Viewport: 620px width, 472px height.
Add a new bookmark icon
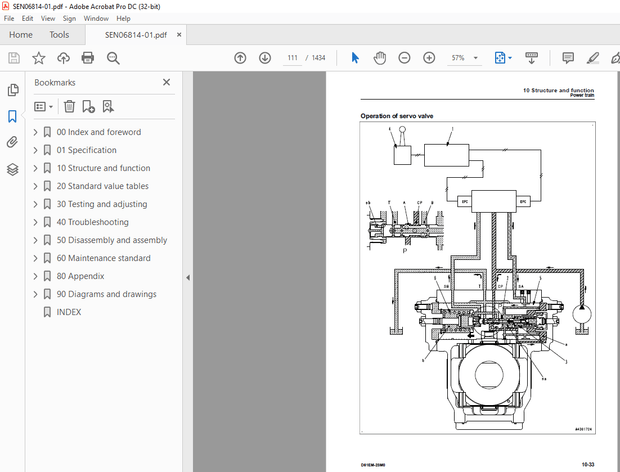point(88,106)
